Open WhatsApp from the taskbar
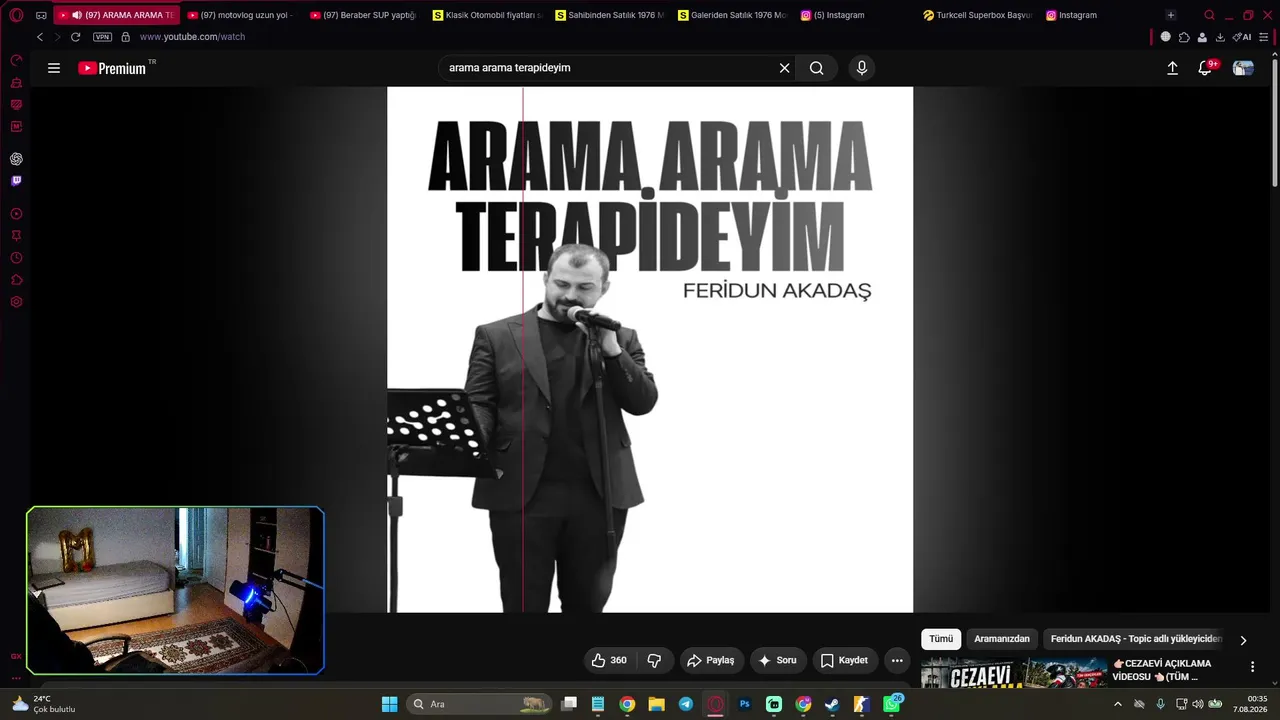Image resolution: width=1280 pixels, height=720 pixels. [891, 704]
